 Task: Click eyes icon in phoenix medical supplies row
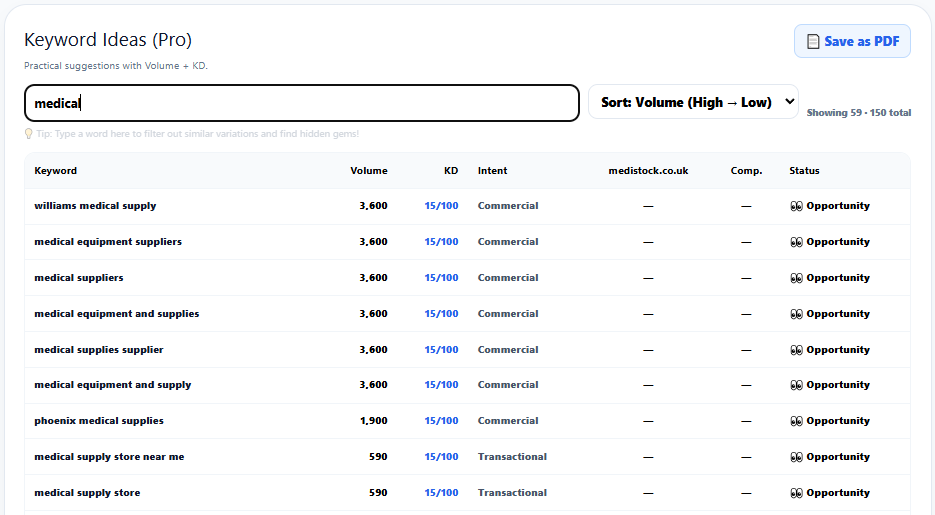796,421
